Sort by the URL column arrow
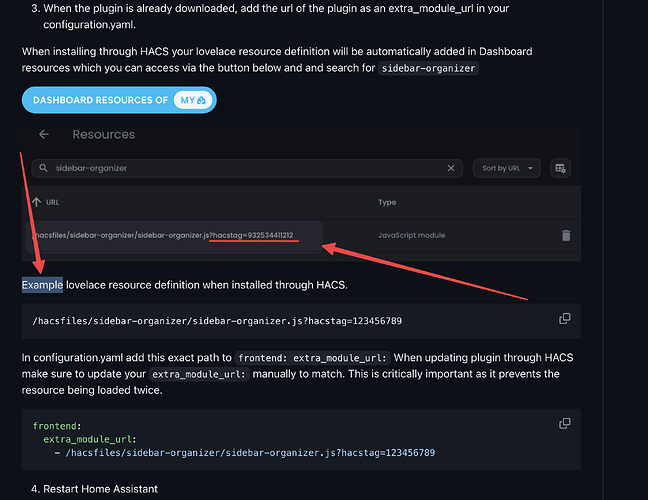The width and height of the screenshot is (648, 500). 37,202
